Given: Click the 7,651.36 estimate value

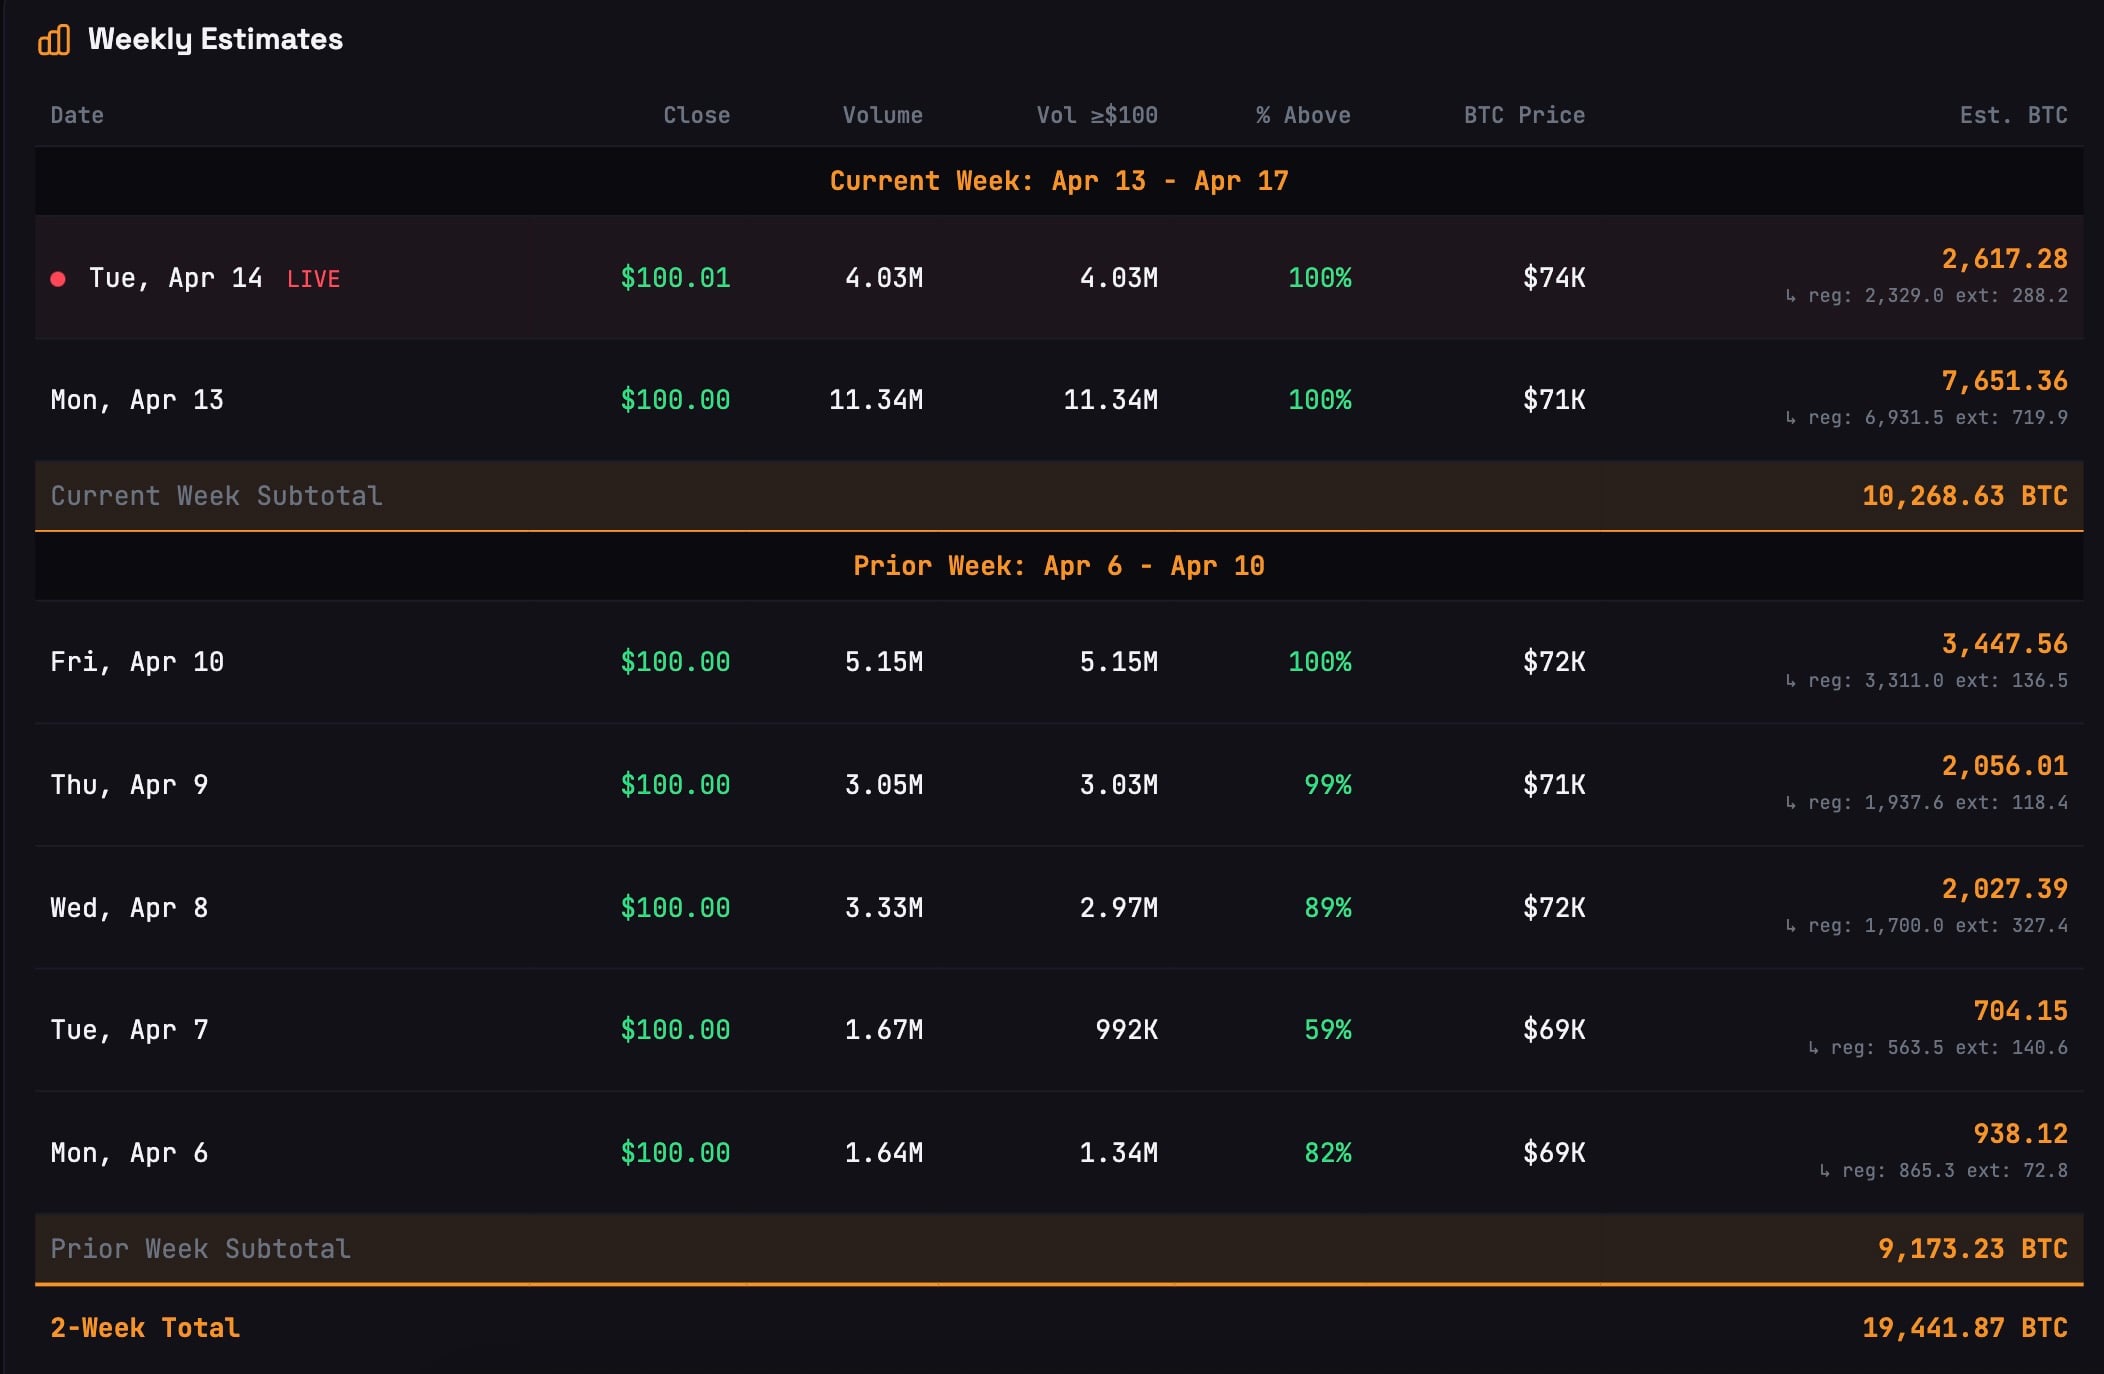Looking at the screenshot, I should (2003, 381).
